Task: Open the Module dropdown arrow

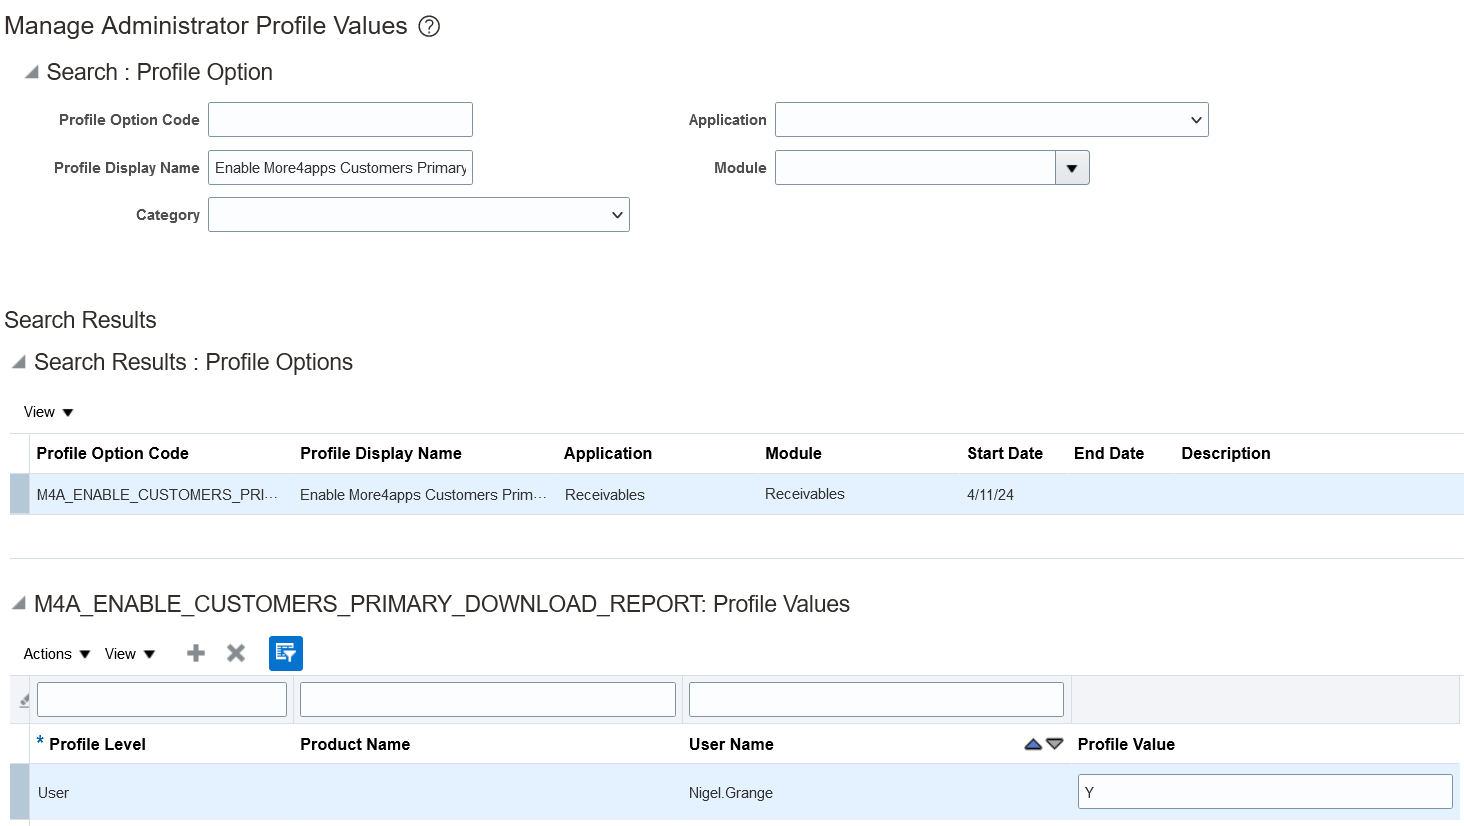Action: pos(1072,168)
